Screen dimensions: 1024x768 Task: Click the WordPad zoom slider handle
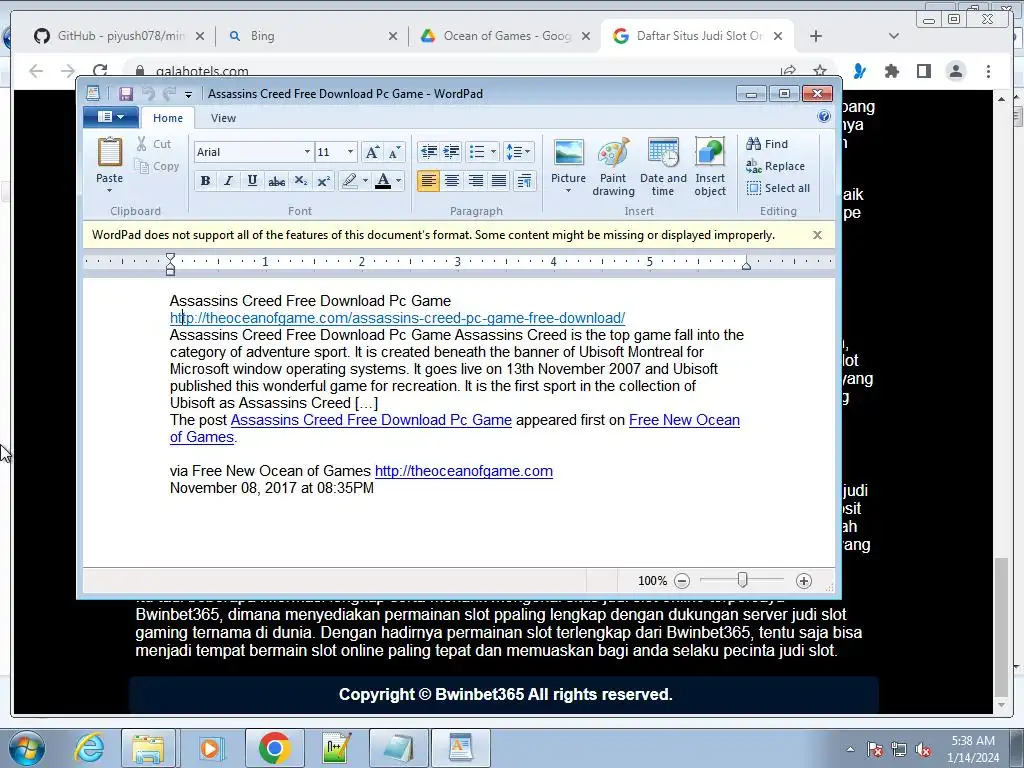(742, 580)
